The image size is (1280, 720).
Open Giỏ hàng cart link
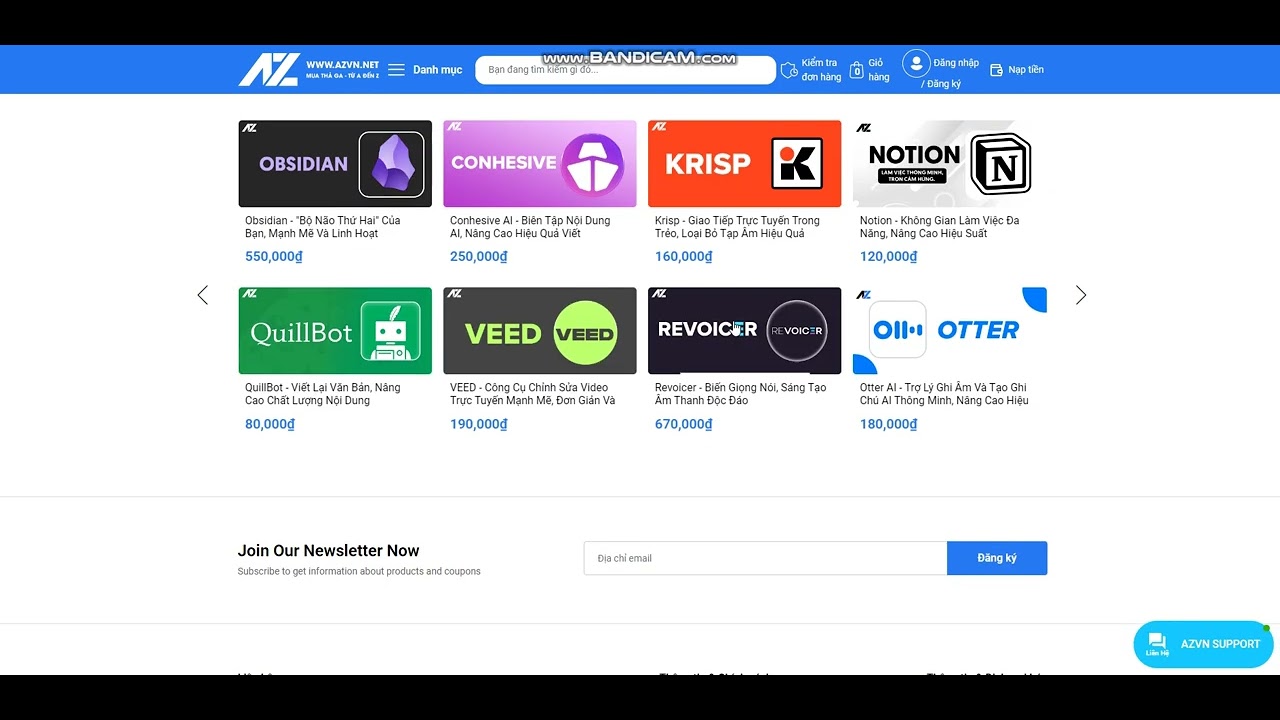[878, 70]
